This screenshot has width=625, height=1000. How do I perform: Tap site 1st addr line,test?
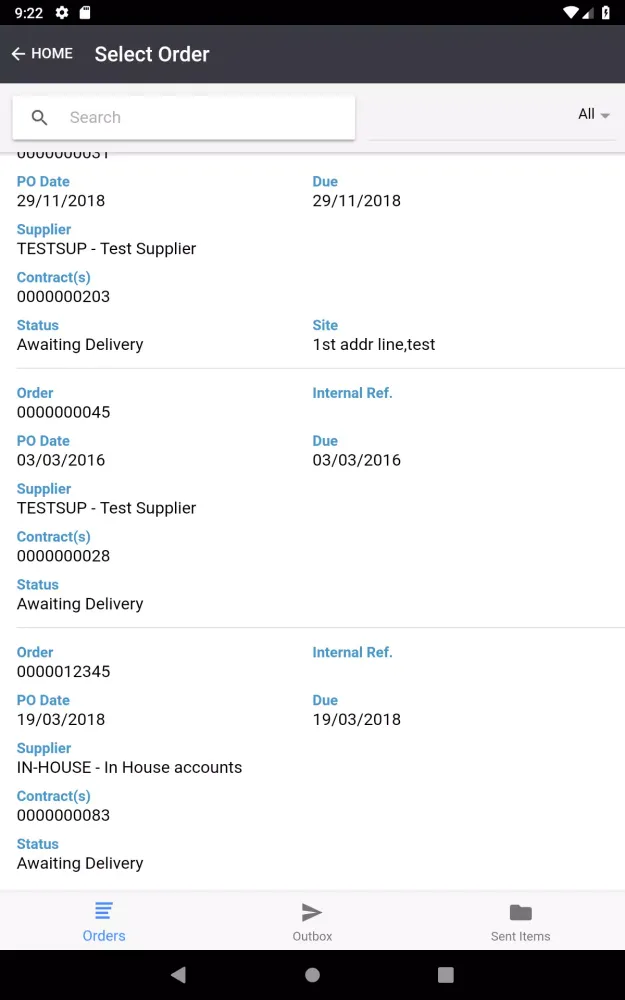(x=374, y=344)
